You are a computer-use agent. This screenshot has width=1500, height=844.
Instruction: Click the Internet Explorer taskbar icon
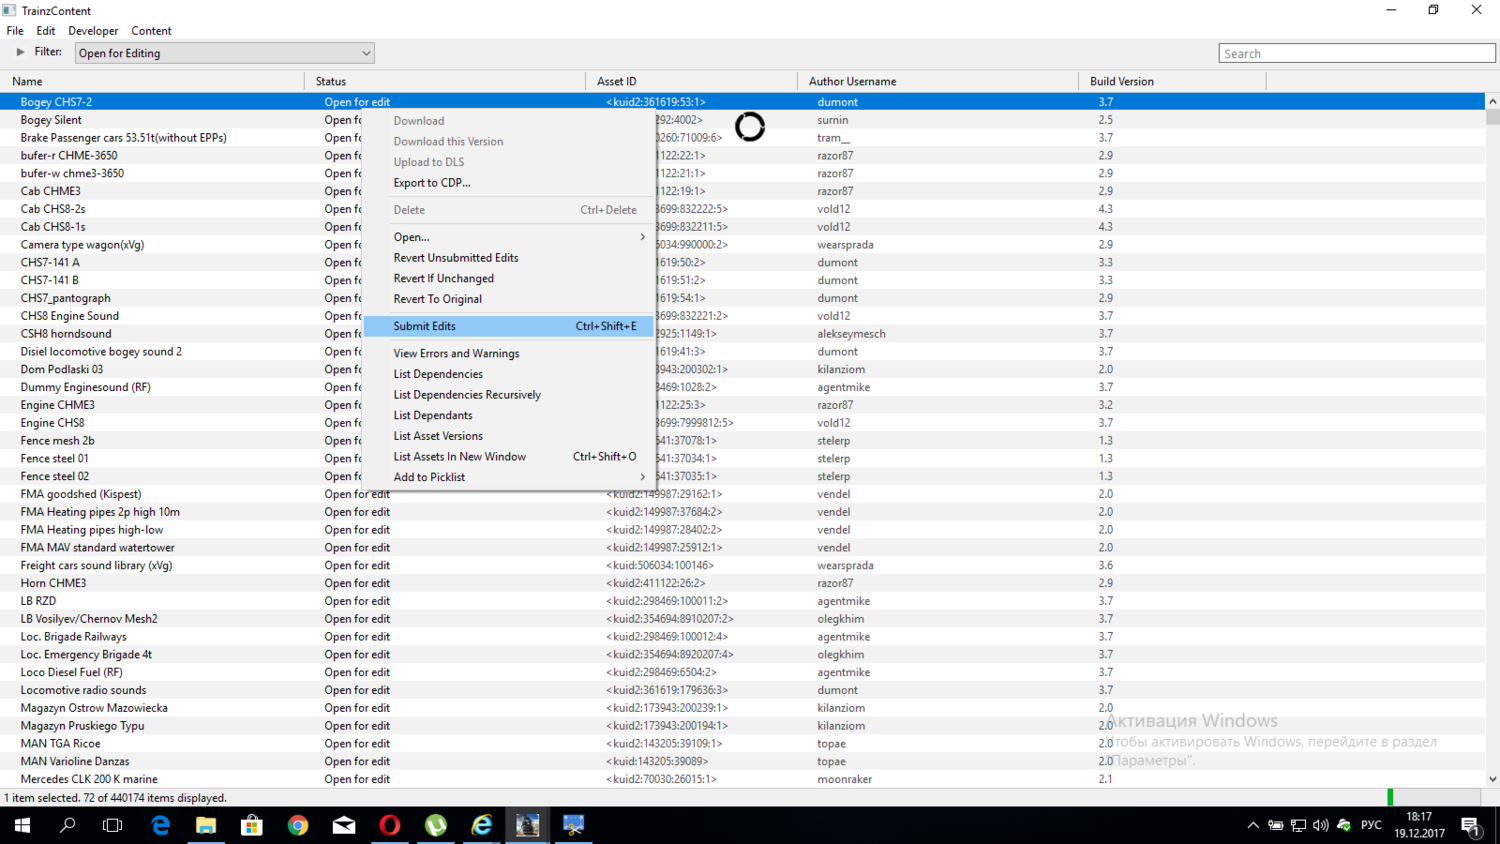(x=482, y=825)
